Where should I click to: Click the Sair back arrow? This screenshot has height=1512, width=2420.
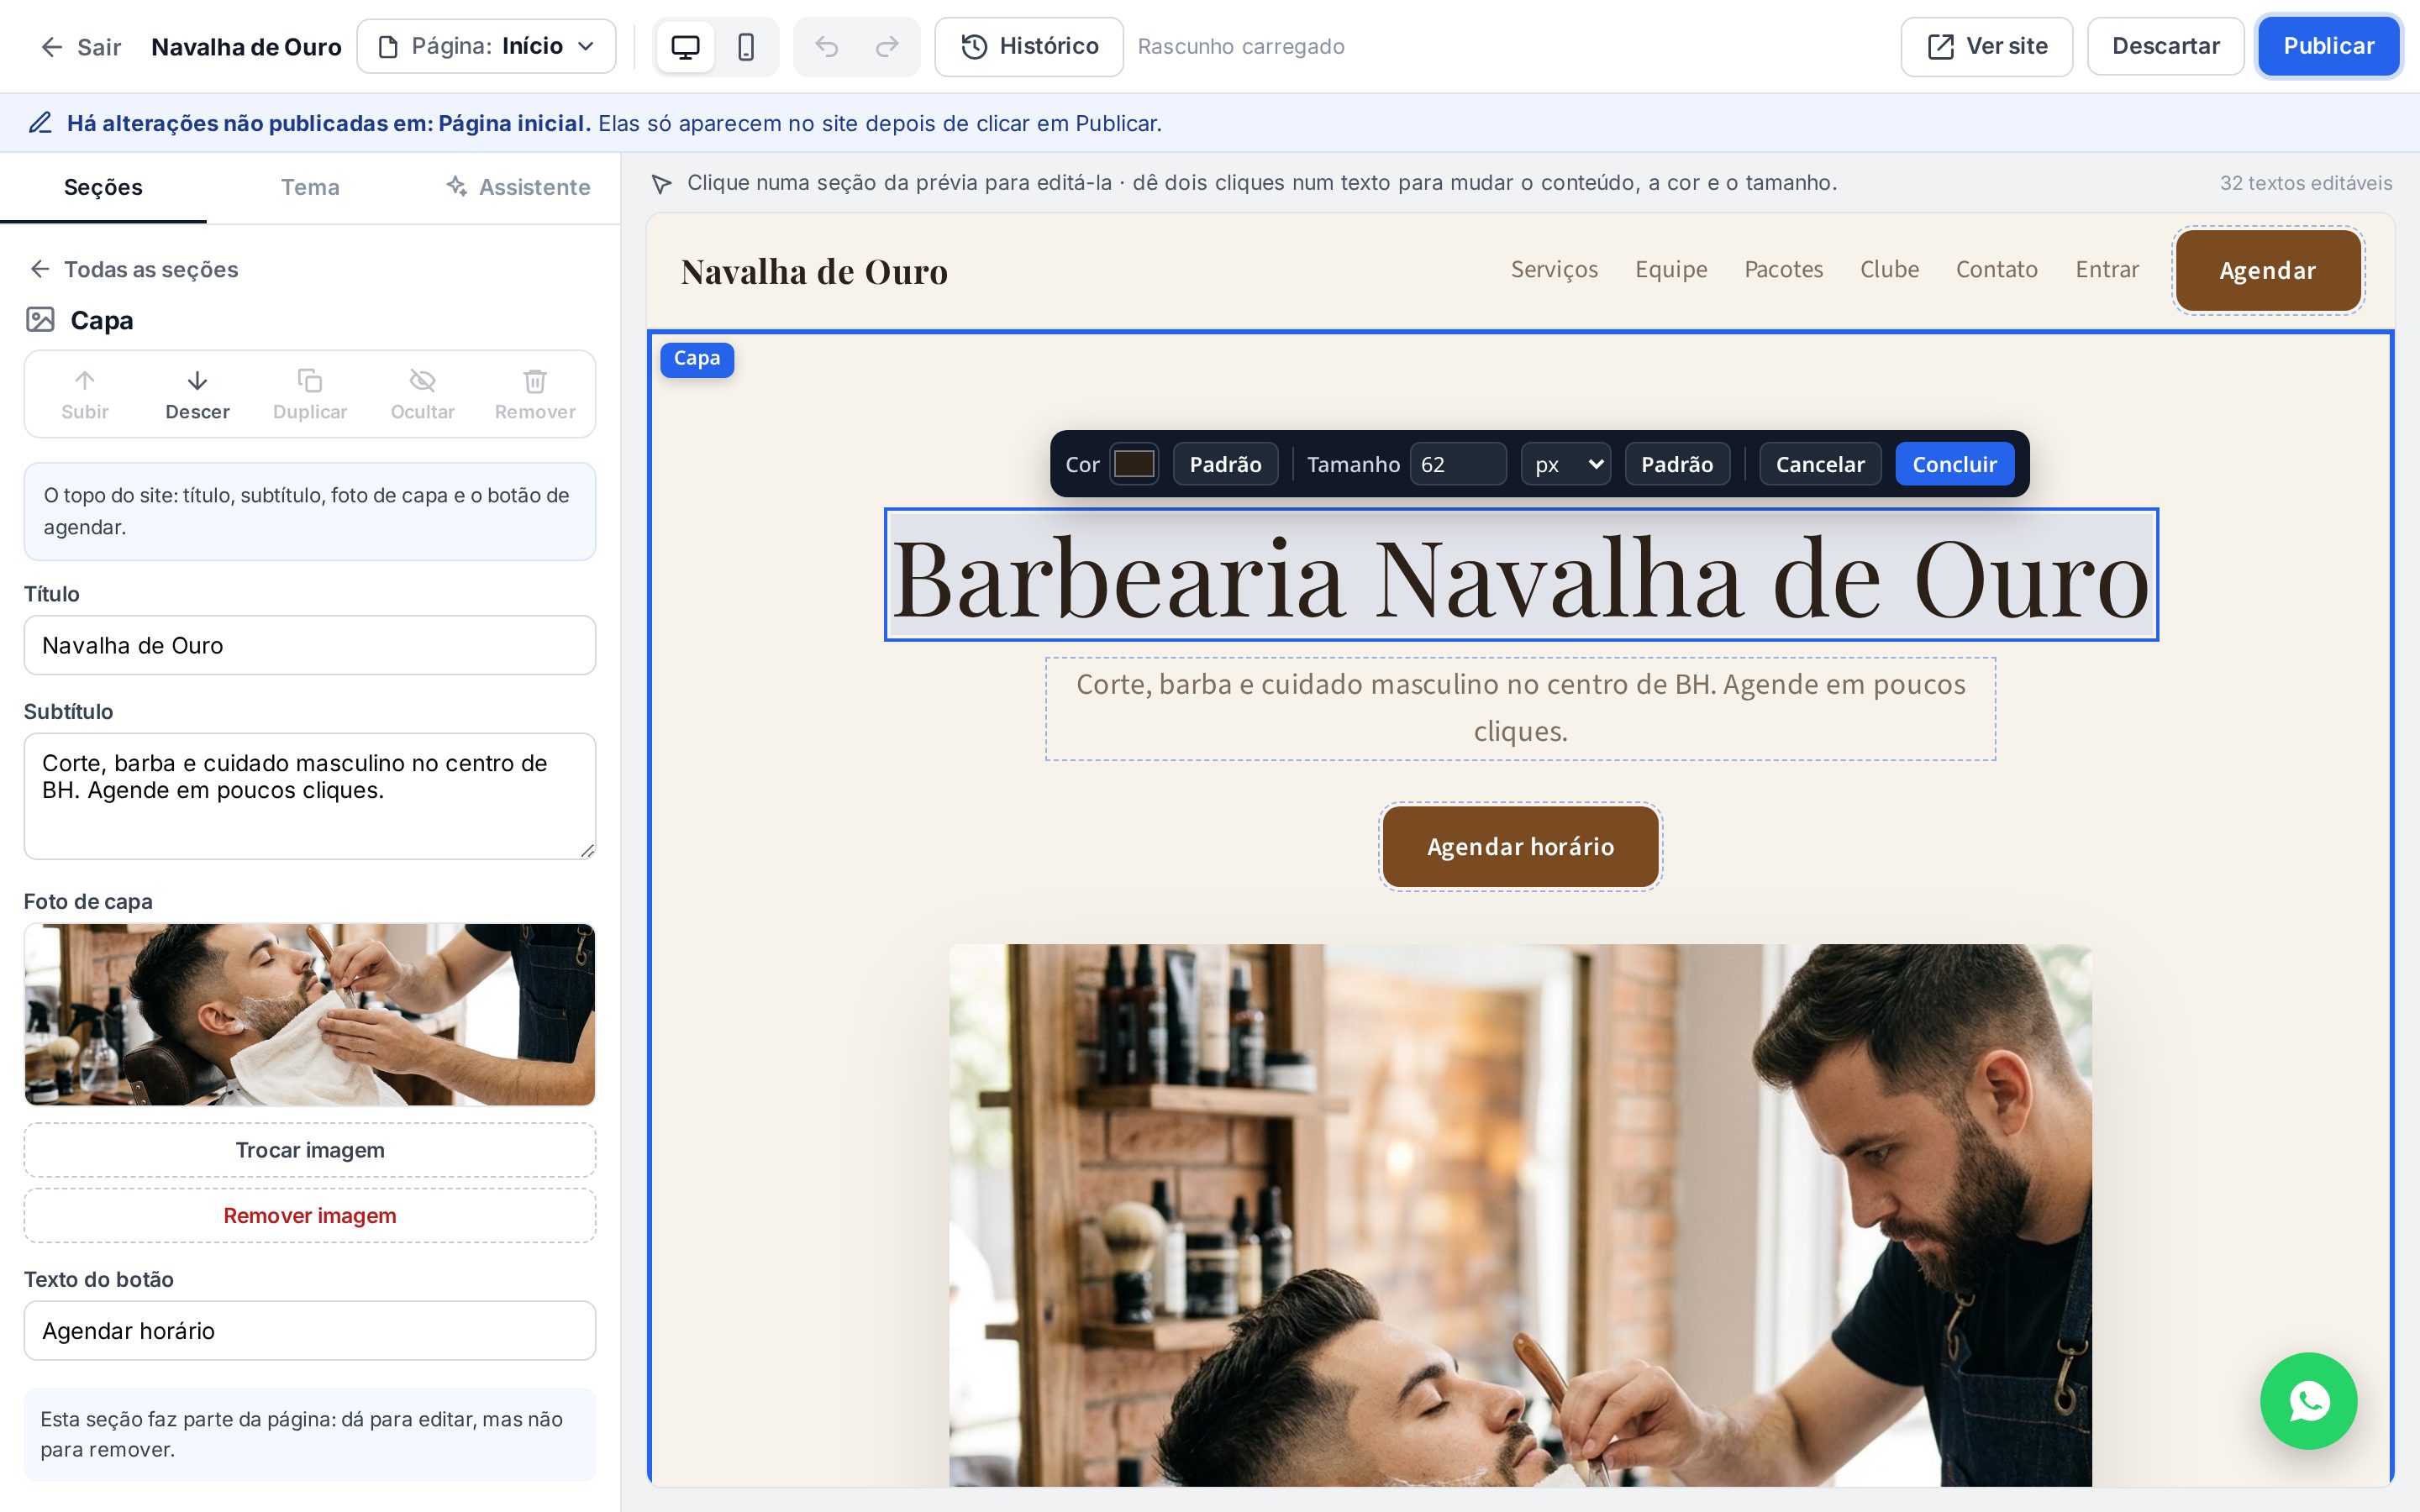pyautogui.click(x=51, y=47)
